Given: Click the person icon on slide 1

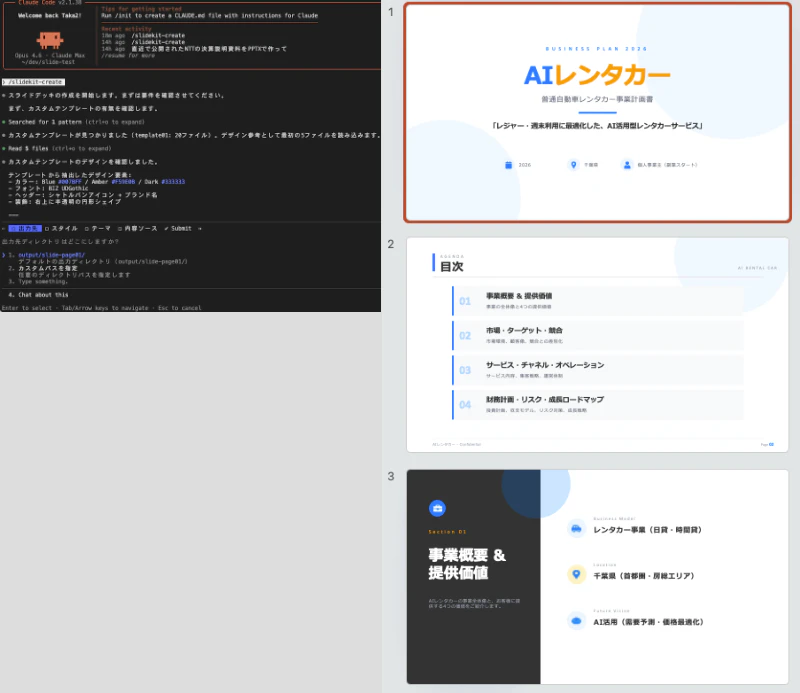Looking at the screenshot, I should [x=627, y=165].
